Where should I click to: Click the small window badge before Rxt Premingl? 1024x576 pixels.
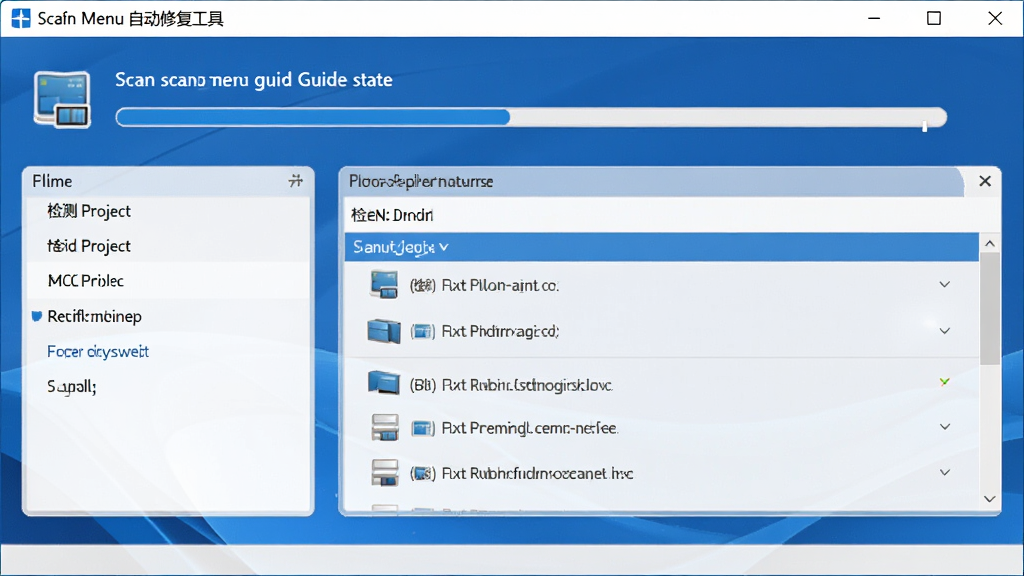click(x=423, y=428)
